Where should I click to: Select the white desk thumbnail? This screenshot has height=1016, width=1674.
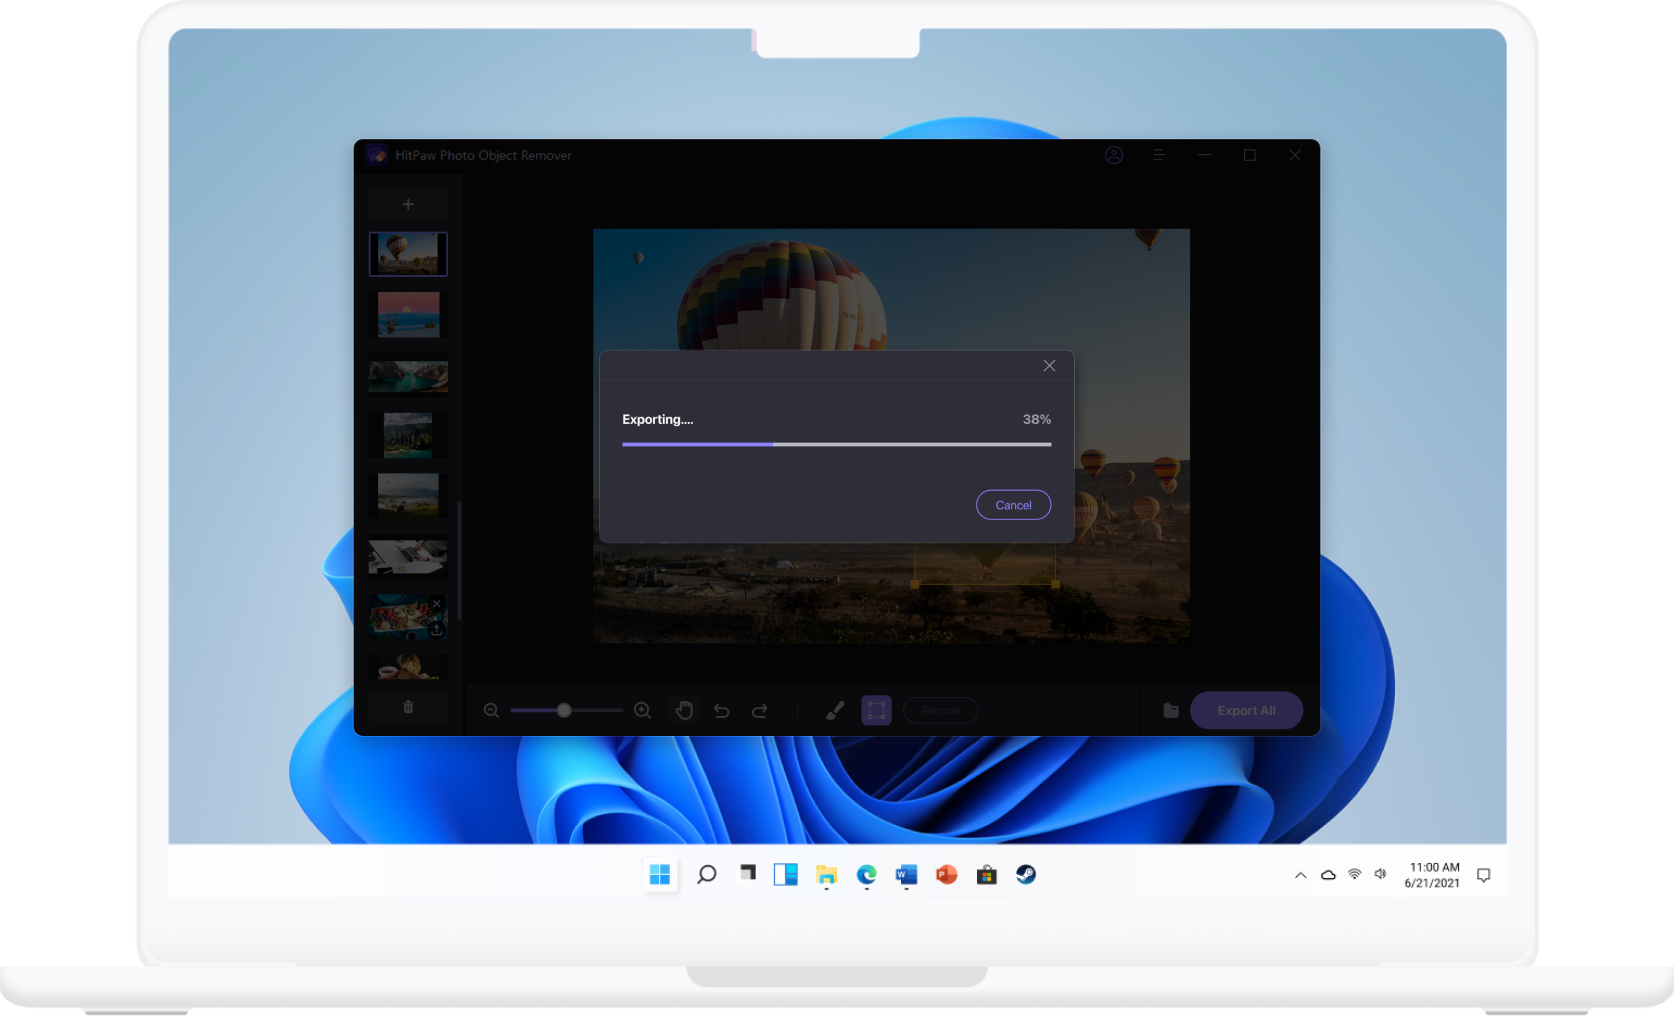click(408, 556)
